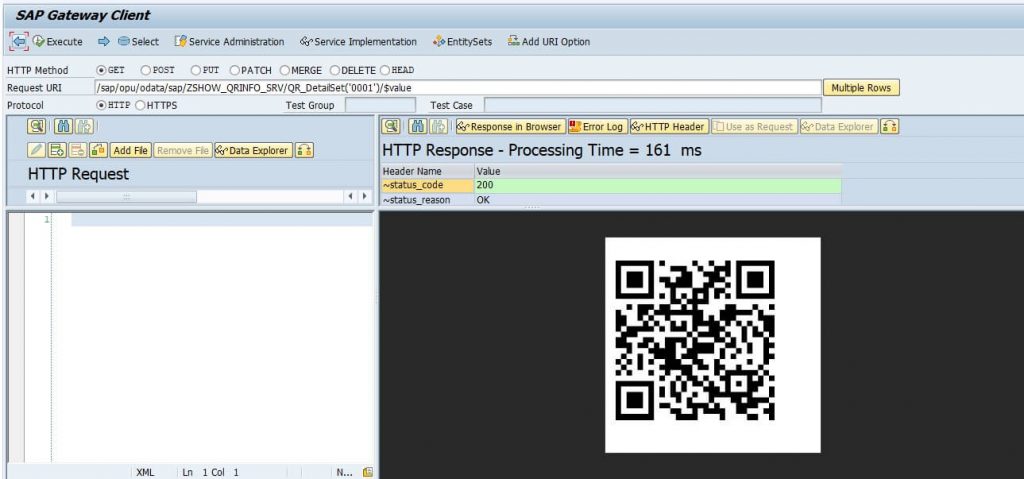
Task: Click the Header Name column heading
Action: pyautogui.click(x=427, y=171)
